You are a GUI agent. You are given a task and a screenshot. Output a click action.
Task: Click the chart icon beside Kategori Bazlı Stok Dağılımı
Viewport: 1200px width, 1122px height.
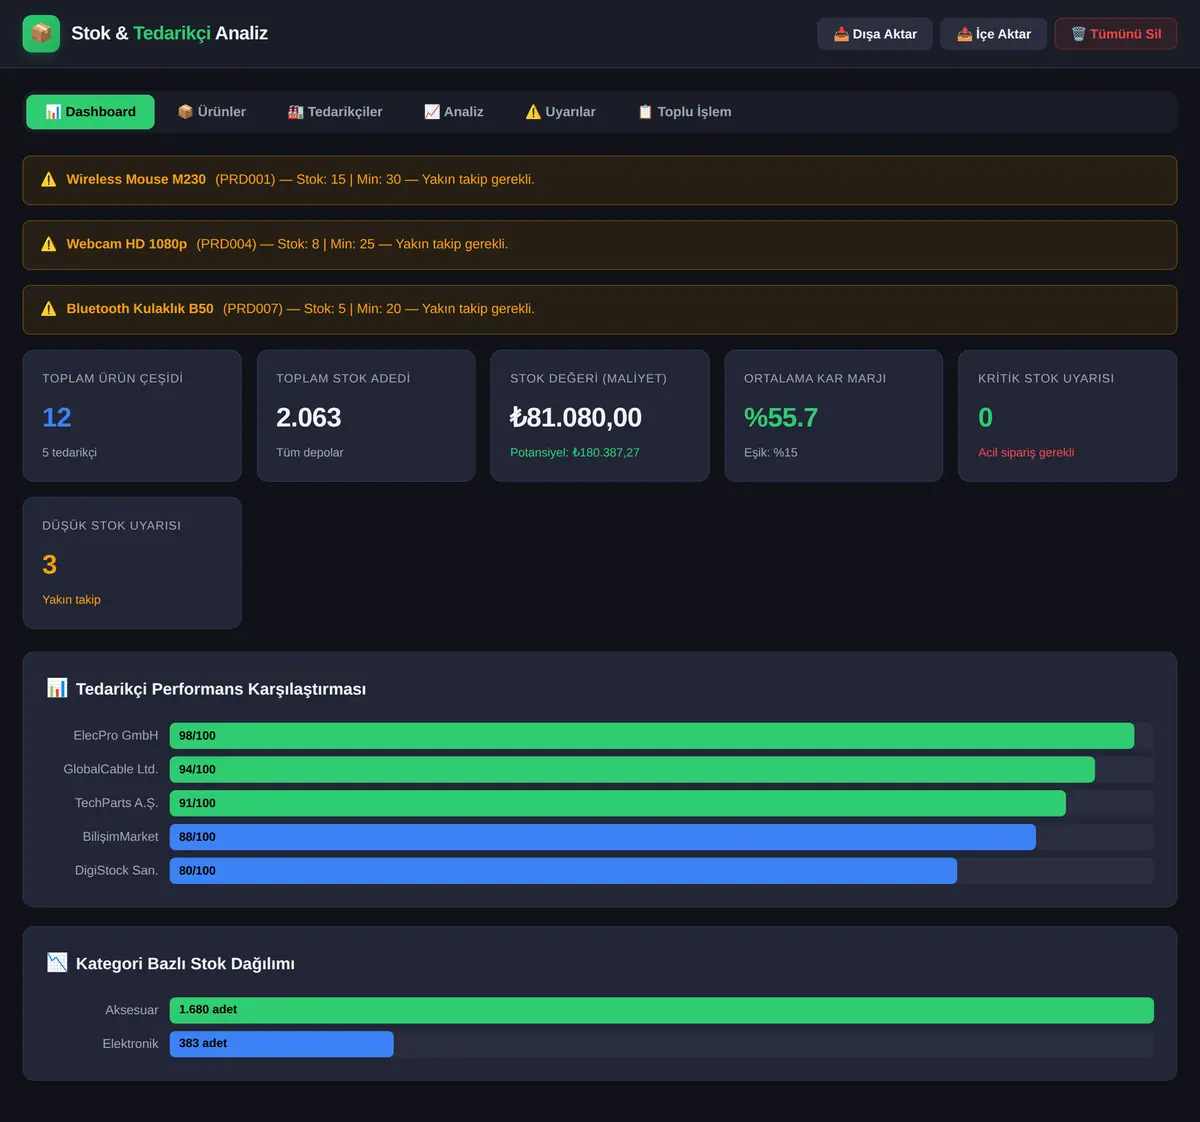tap(57, 963)
